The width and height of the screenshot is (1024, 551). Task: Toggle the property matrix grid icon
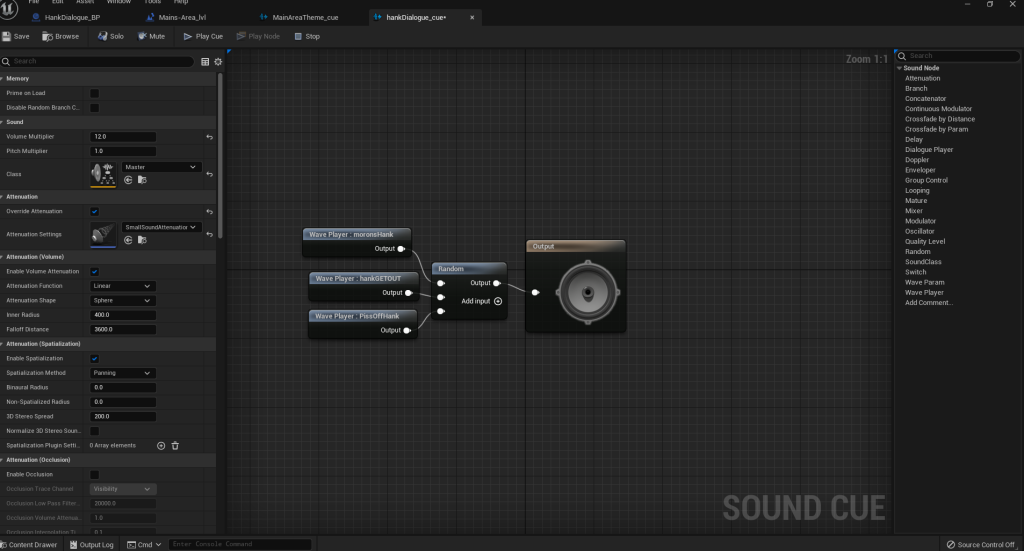(206, 61)
